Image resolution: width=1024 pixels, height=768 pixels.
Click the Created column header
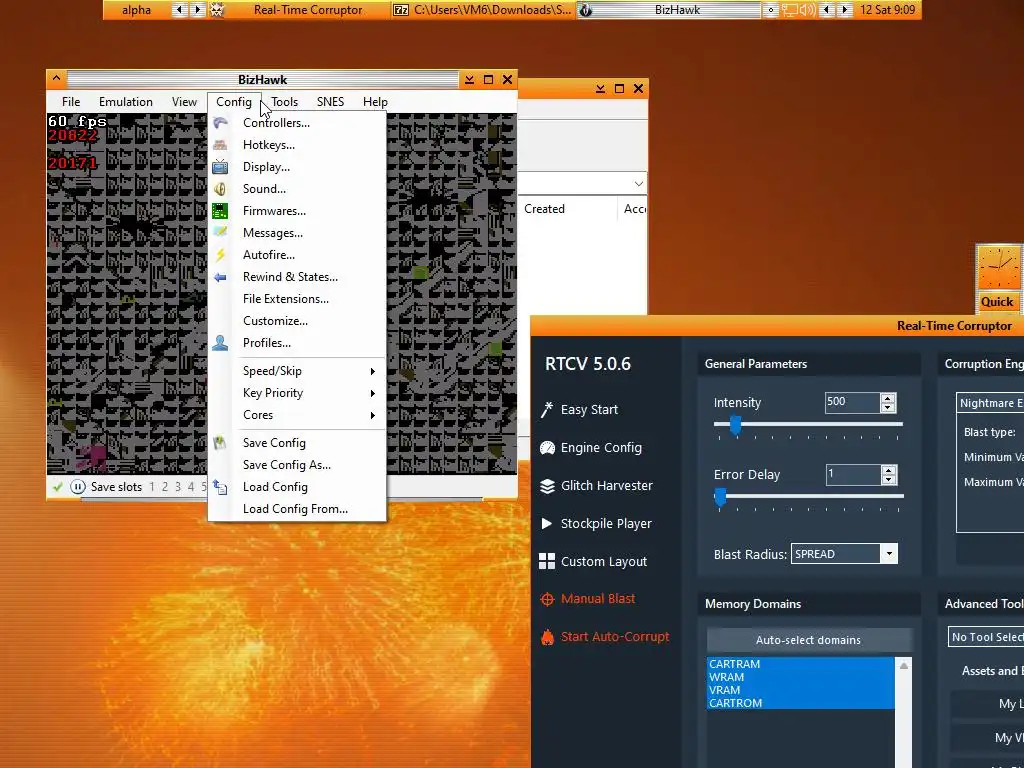567,209
